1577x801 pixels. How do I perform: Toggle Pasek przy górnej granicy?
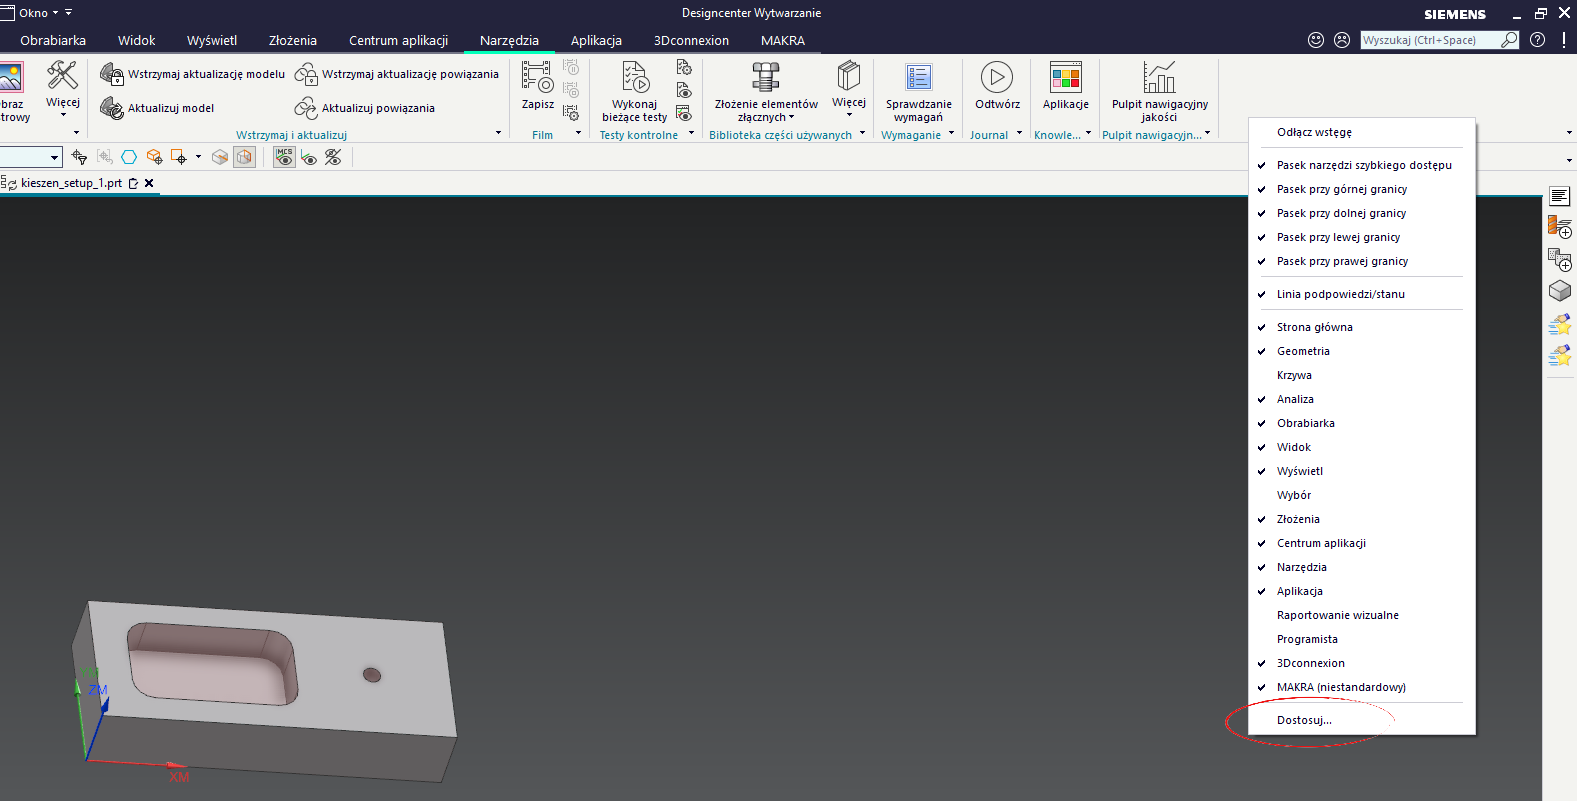pyautogui.click(x=1362, y=189)
